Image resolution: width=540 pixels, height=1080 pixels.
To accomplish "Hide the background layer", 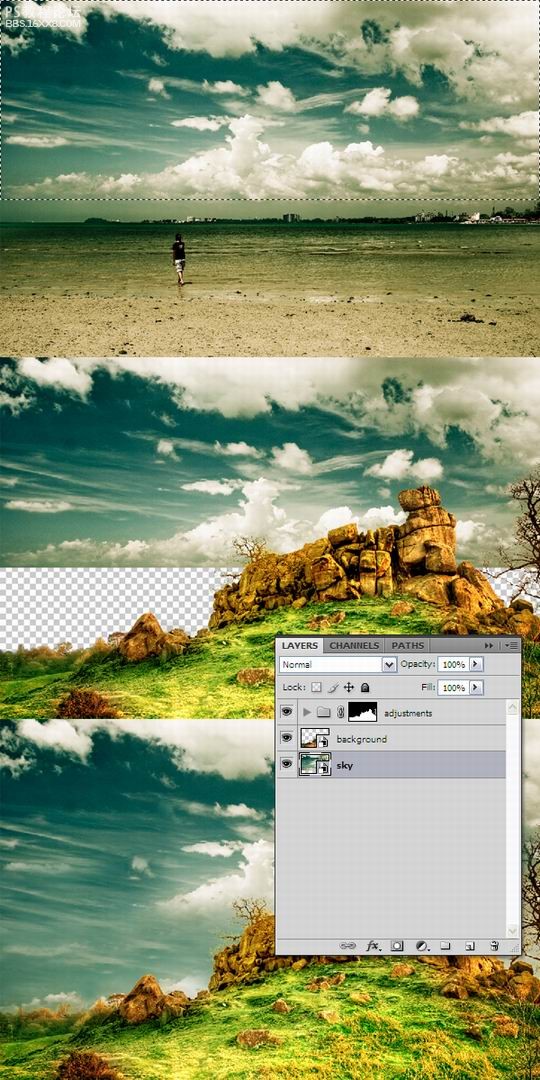I will point(287,738).
